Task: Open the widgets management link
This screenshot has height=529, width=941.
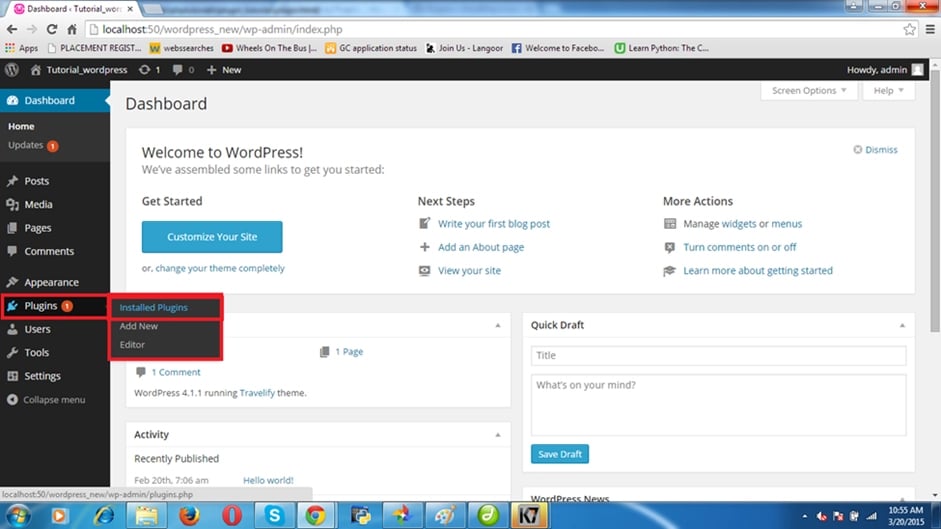Action: 739,223
